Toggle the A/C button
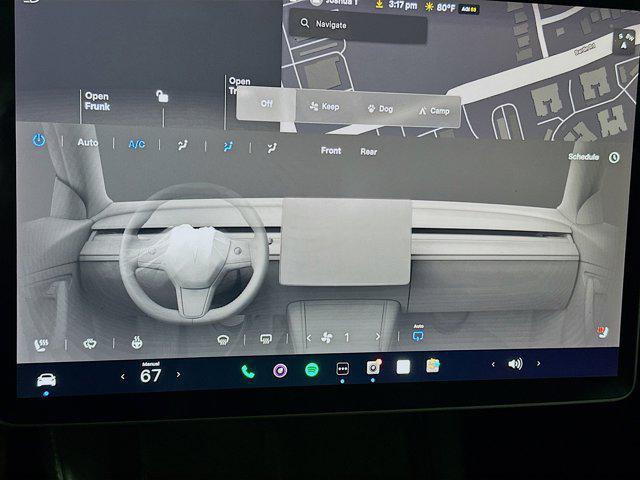The height and width of the screenshot is (480, 640). (x=137, y=144)
